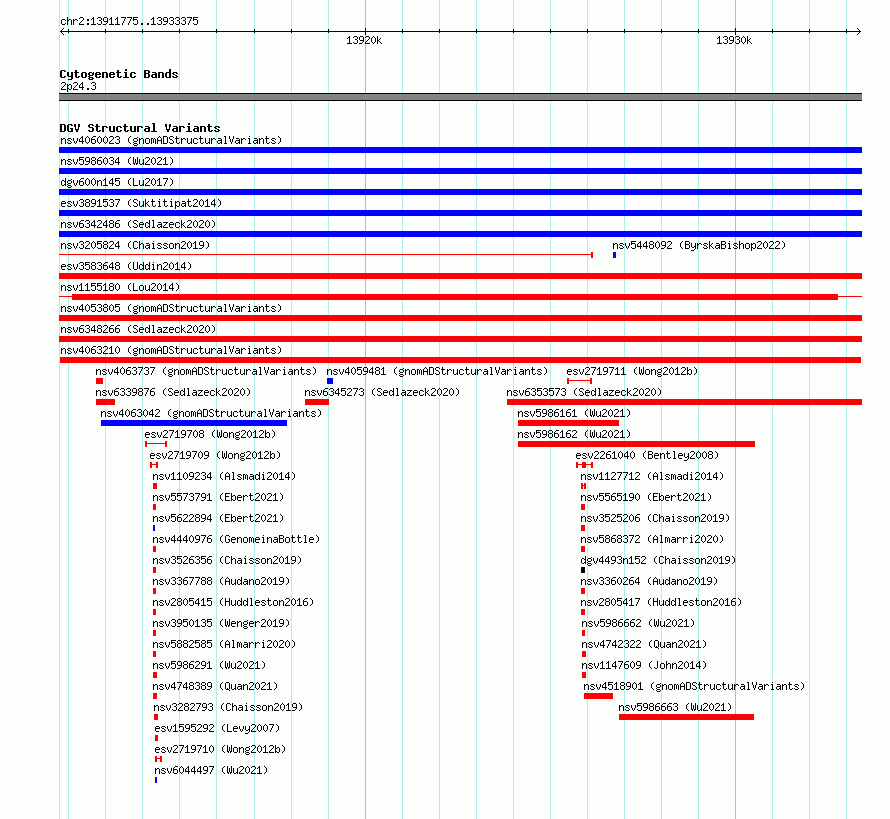Open nsv3282793 (Chaisson2019) label
Viewport: 890px width, 819px height.
pos(228,707)
